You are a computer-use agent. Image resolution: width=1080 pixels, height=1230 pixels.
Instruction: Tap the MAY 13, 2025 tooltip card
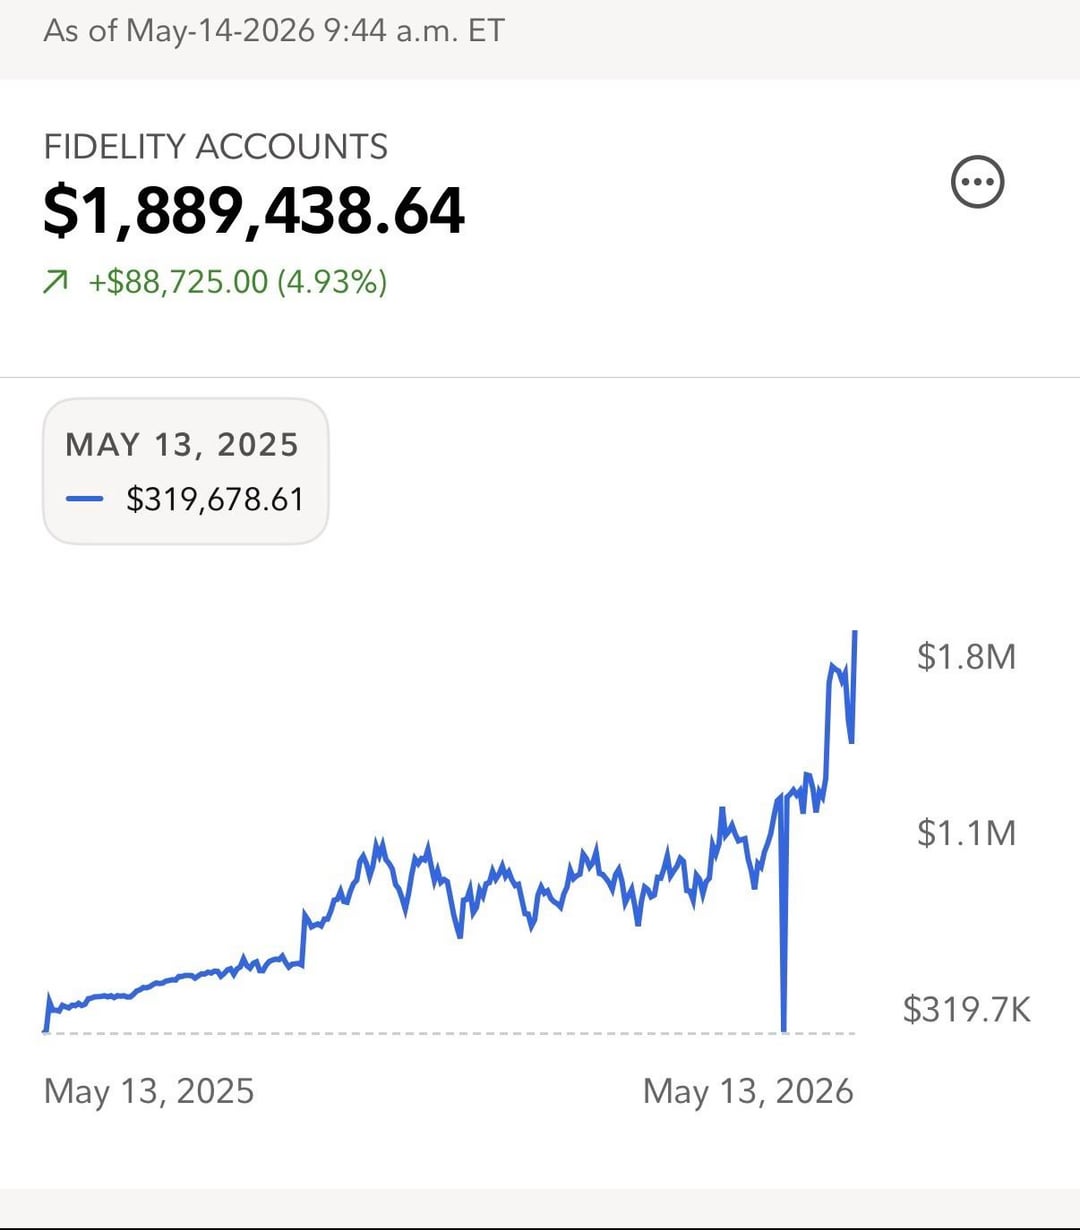click(x=186, y=471)
